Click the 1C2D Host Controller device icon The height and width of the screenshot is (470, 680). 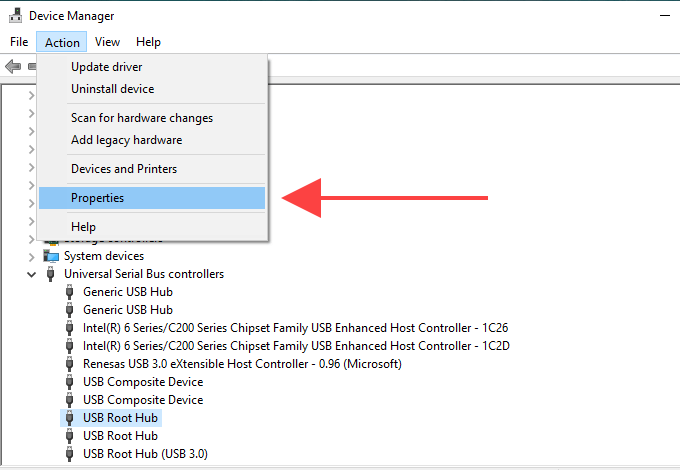69,346
